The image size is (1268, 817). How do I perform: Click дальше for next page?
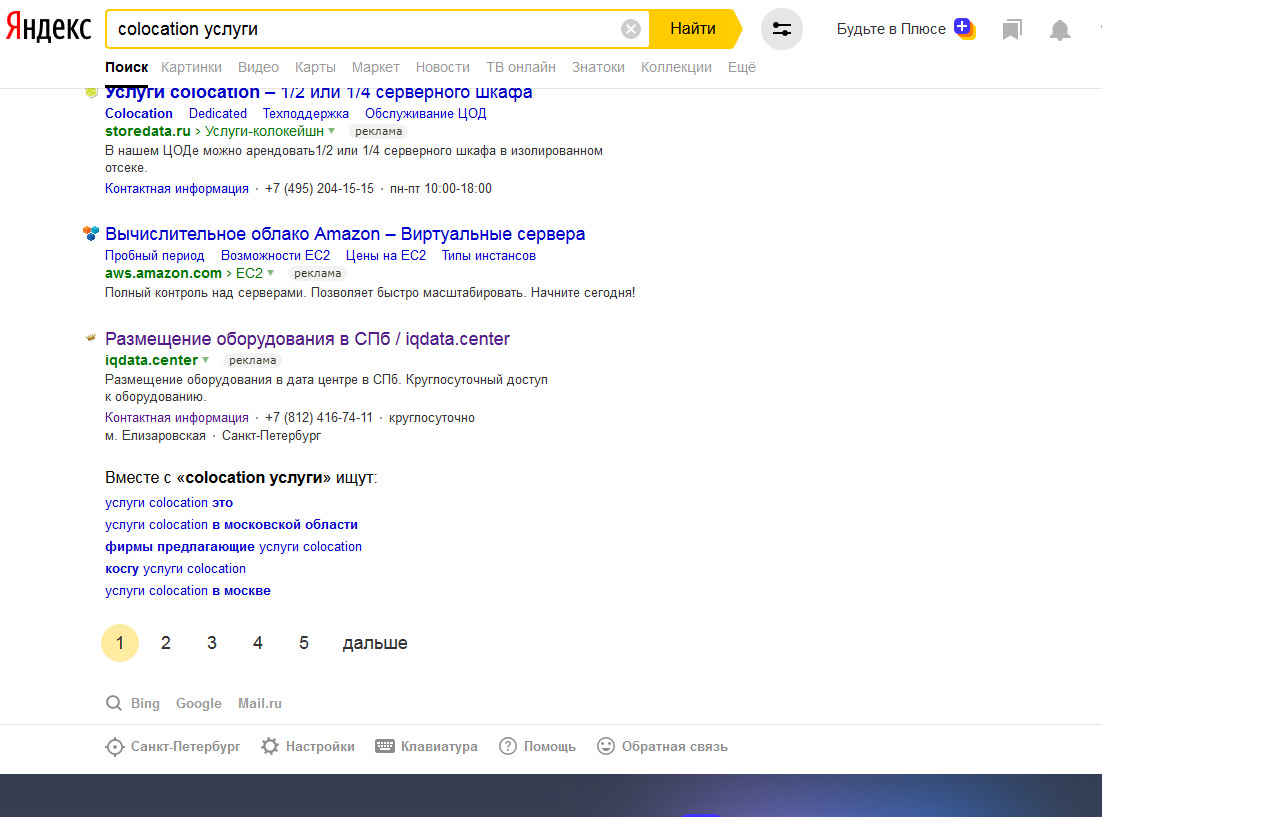click(x=375, y=643)
